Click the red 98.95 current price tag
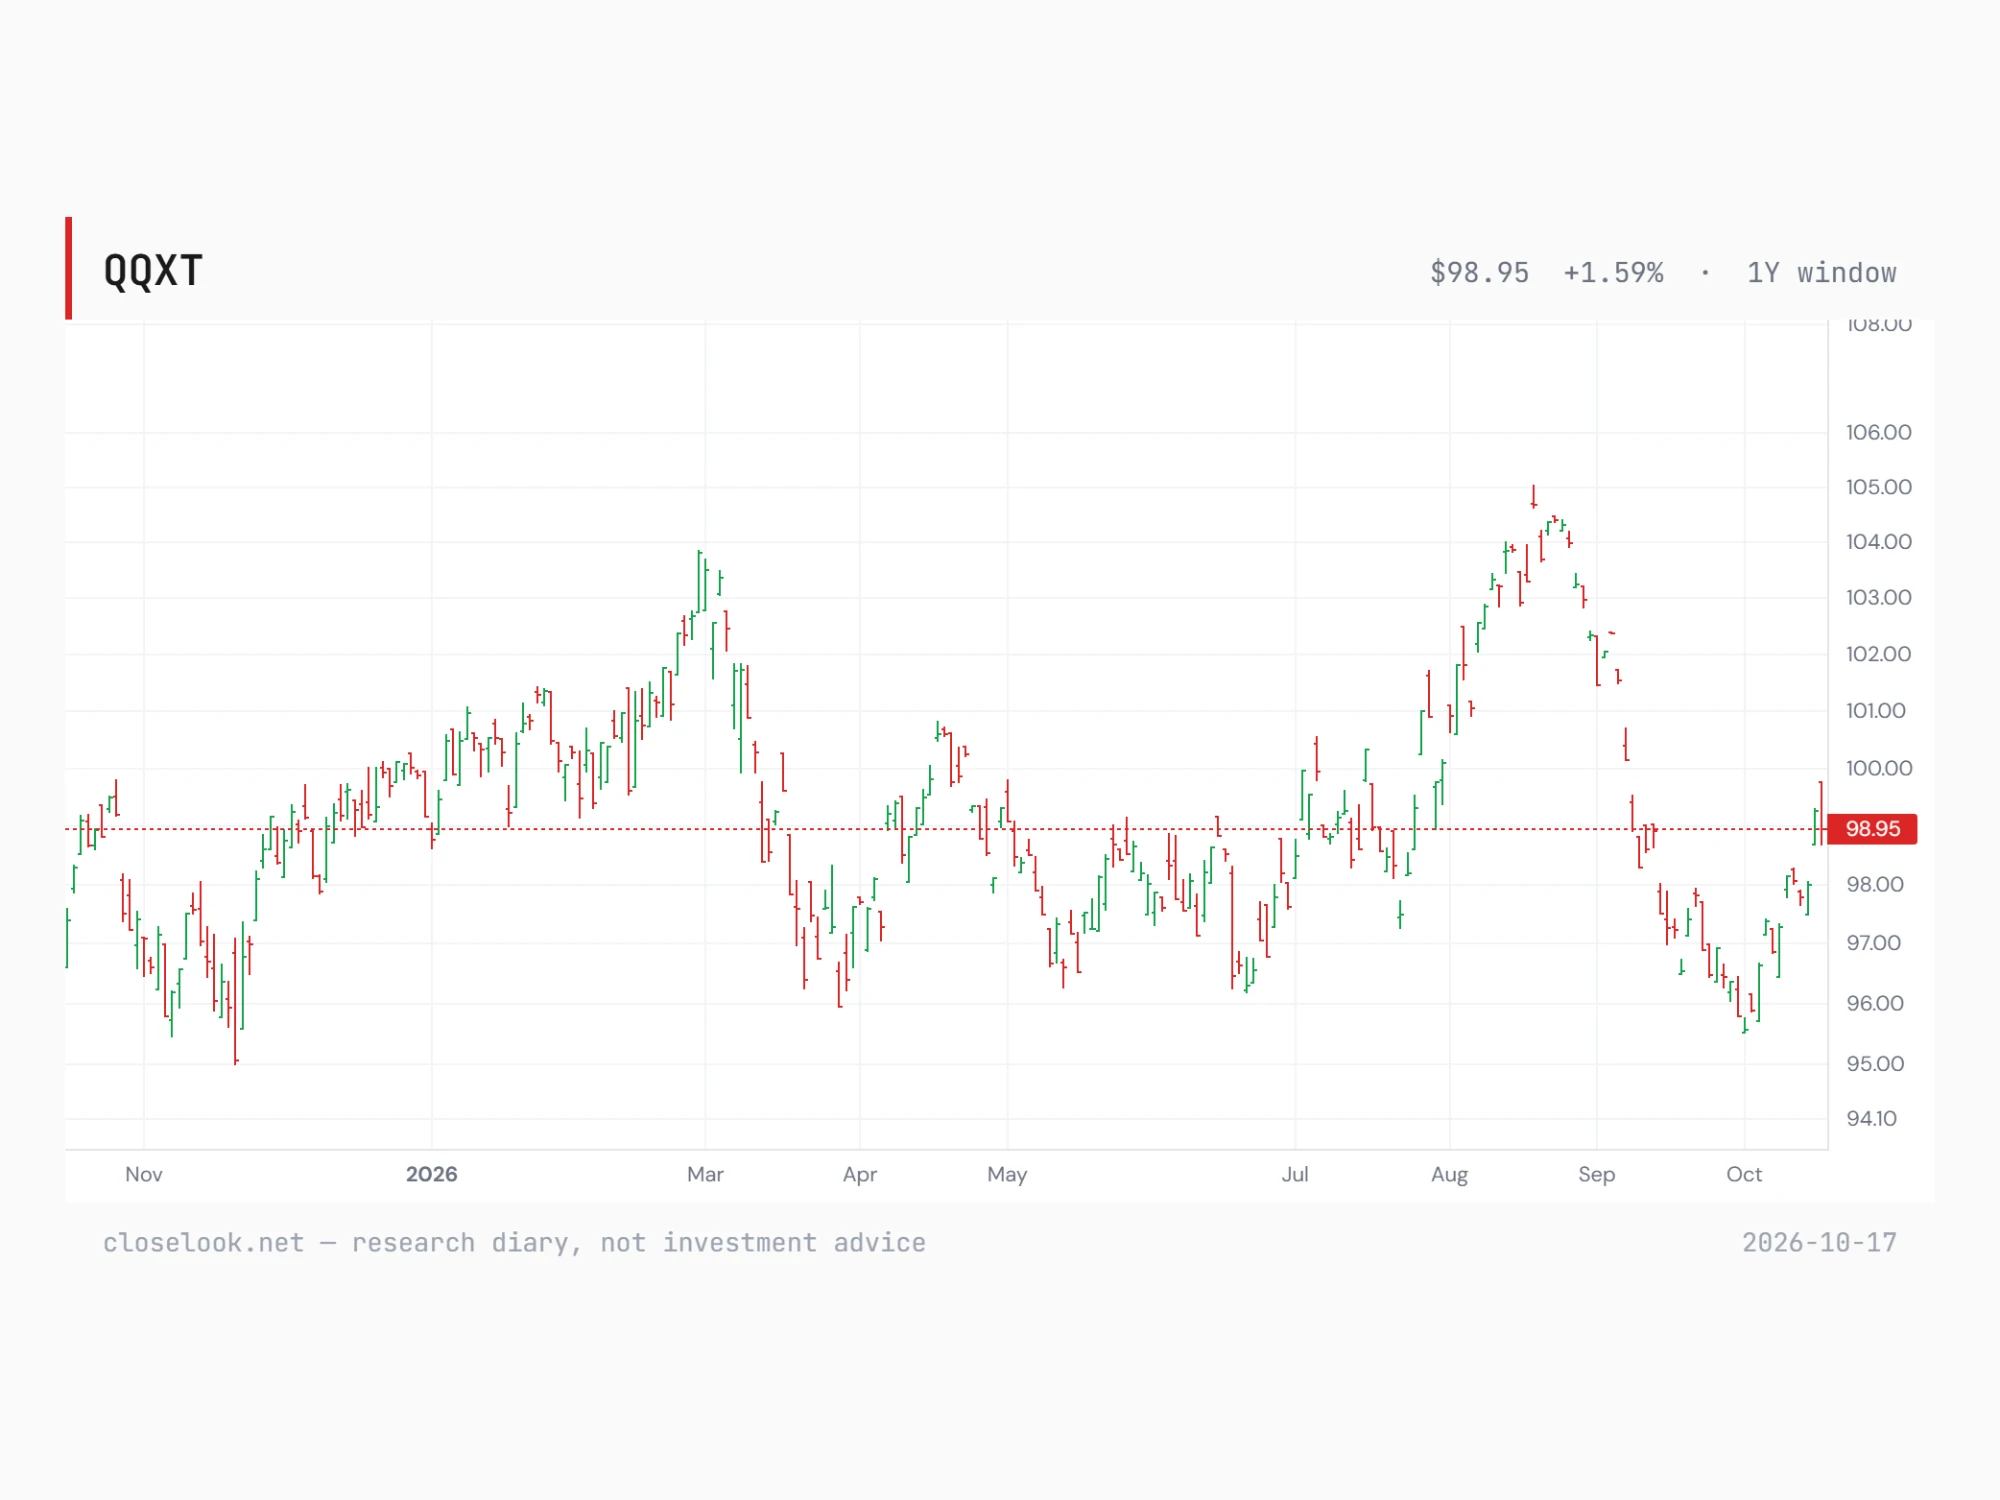2000x1500 pixels. (x=1872, y=829)
